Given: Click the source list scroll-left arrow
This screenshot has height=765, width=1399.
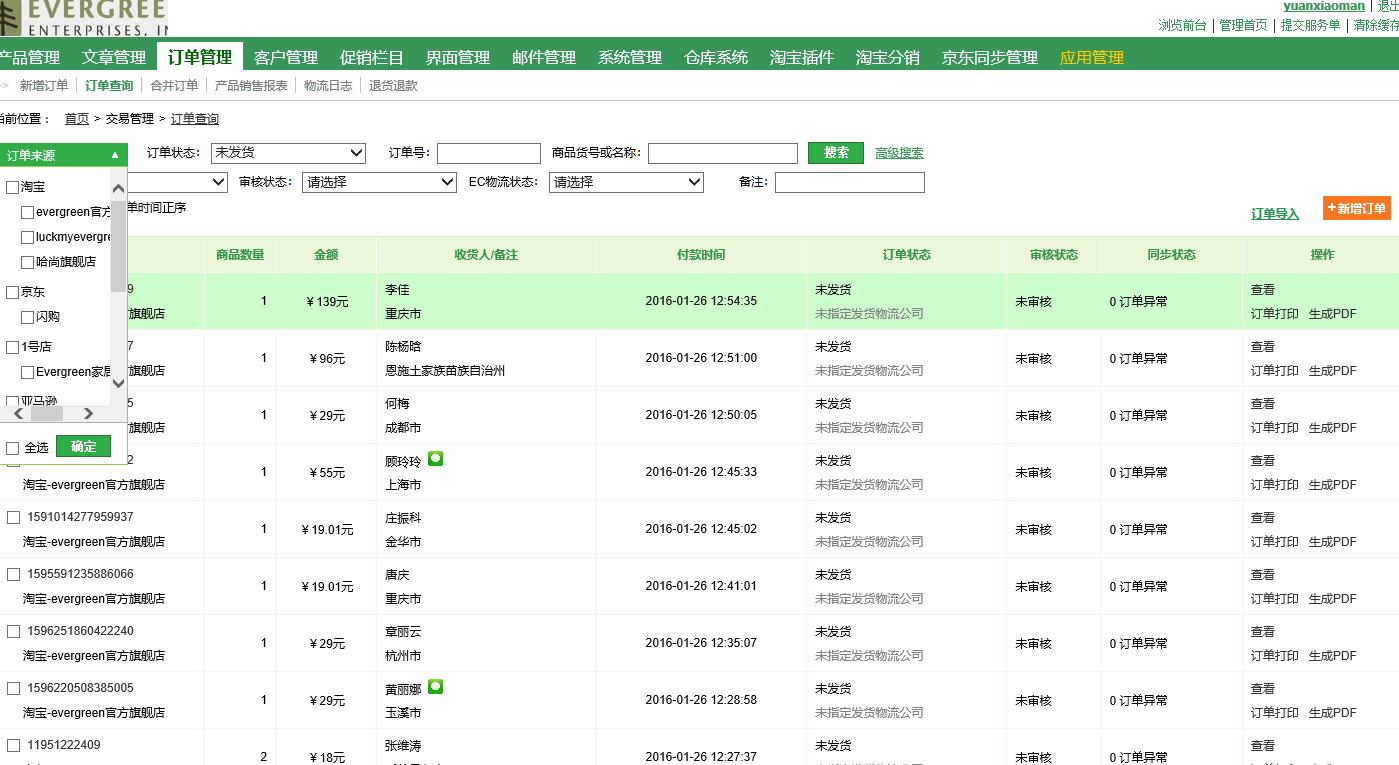Looking at the screenshot, I should [18, 413].
